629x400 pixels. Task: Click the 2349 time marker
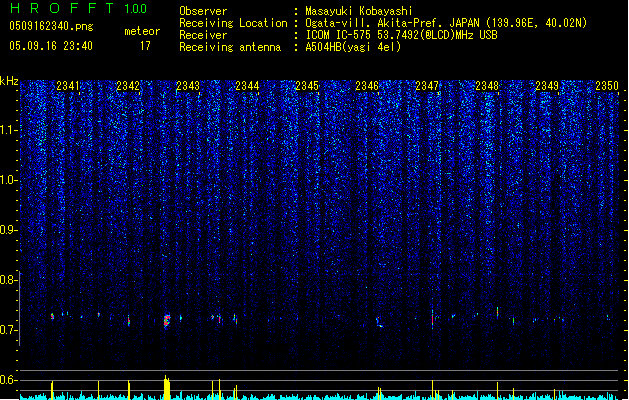click(547, 86)
